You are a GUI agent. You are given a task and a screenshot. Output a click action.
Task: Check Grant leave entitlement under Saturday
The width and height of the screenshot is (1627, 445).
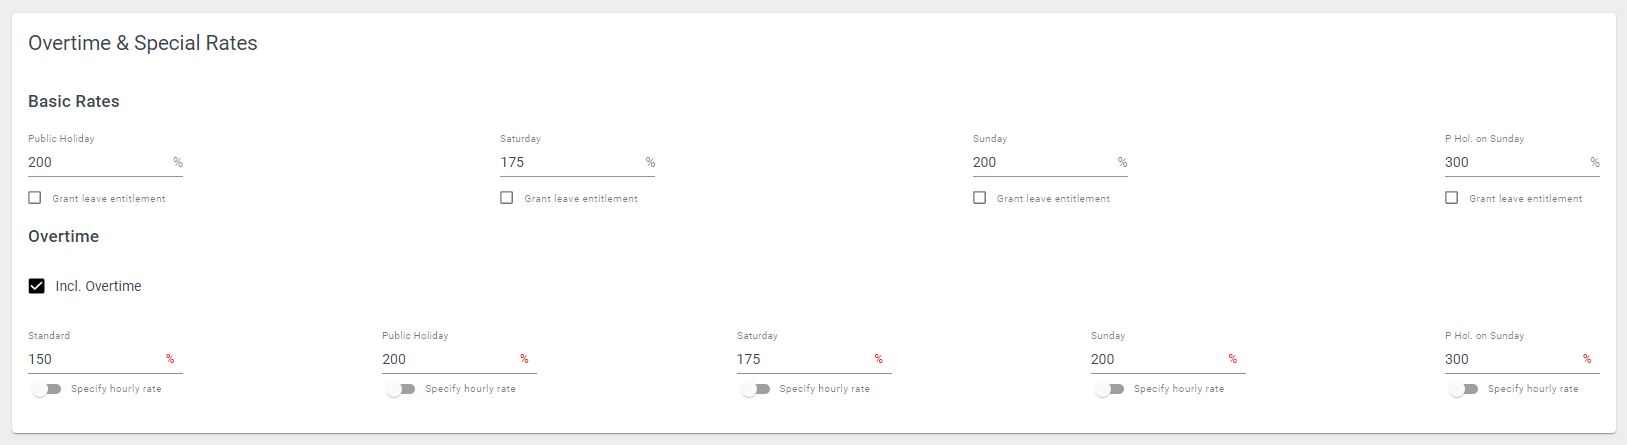point(507,198)
